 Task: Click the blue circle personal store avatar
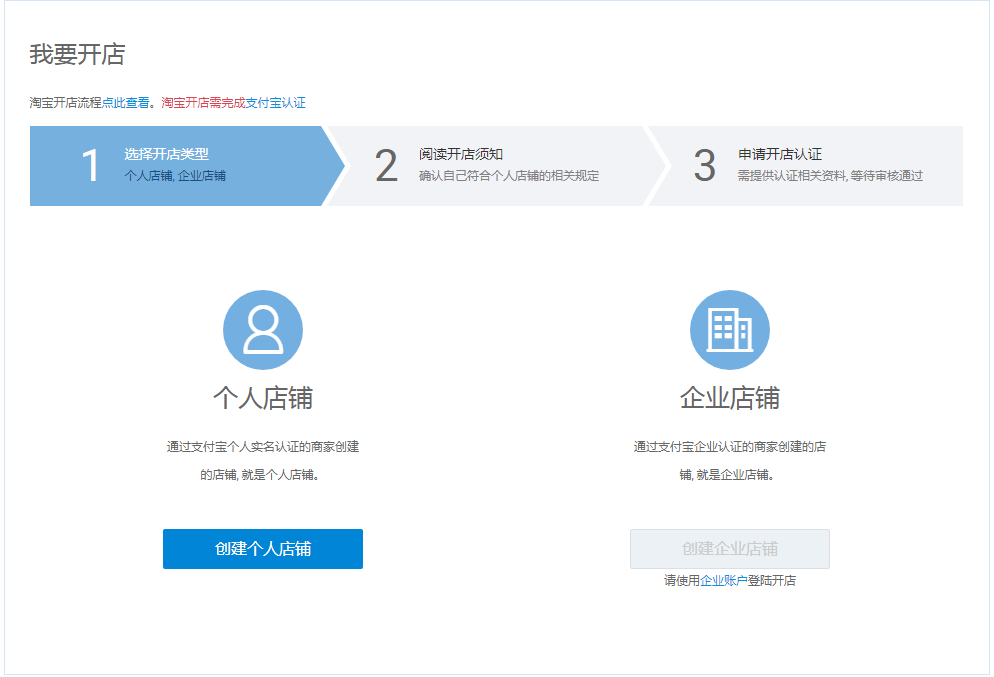pyautogui.click(x=263, y=331)
